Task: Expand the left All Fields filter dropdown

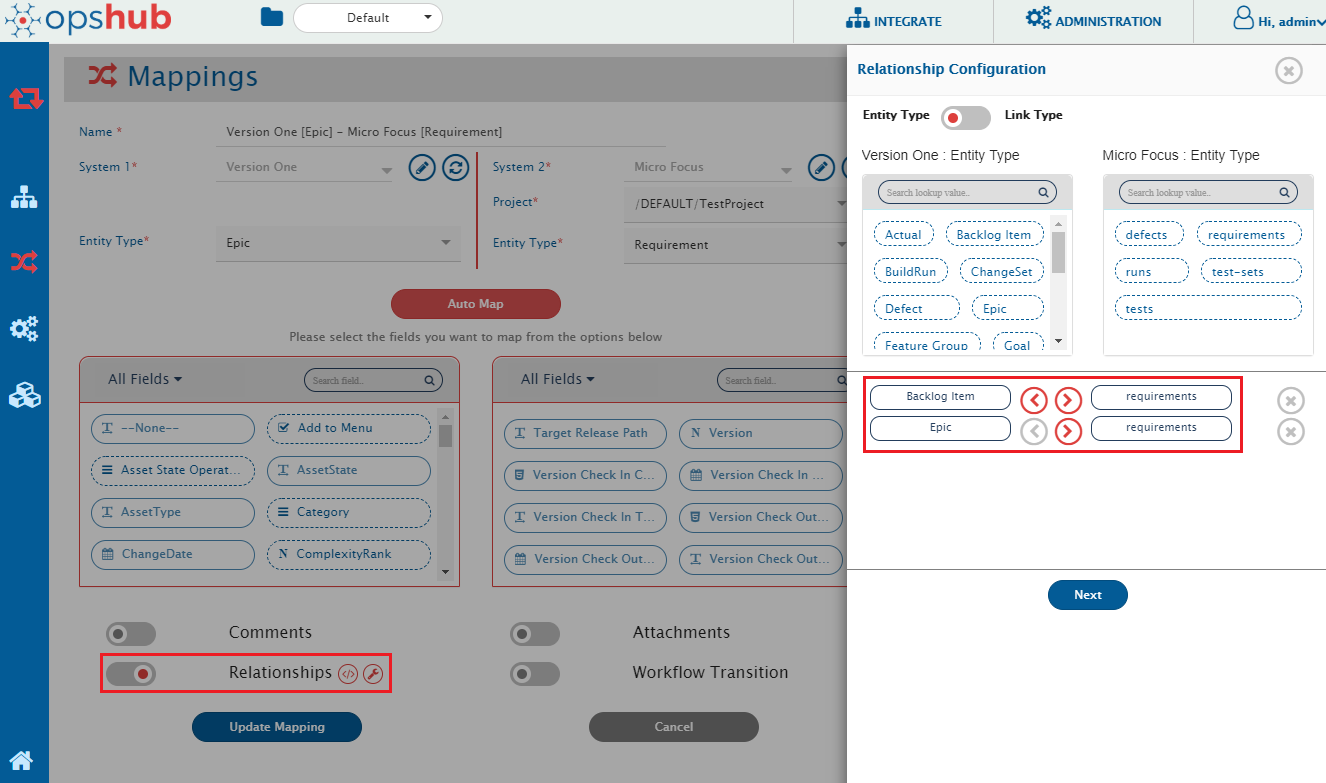Action: [146, 379]
